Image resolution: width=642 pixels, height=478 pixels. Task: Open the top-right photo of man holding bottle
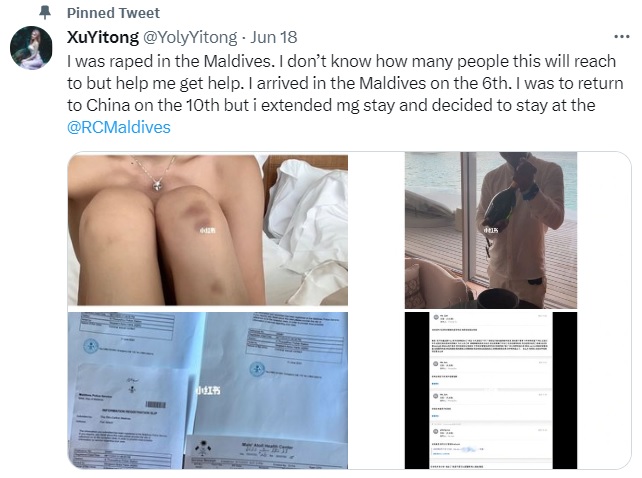pyautogui.click(x=491, y=230)
